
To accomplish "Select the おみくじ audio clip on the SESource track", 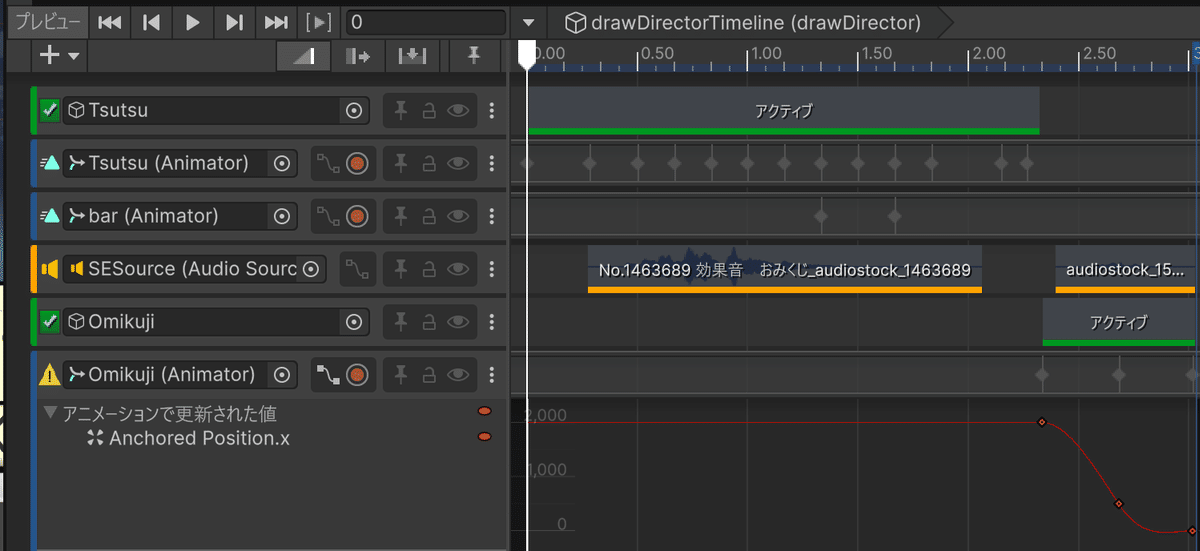I will [x=784, y=269].
